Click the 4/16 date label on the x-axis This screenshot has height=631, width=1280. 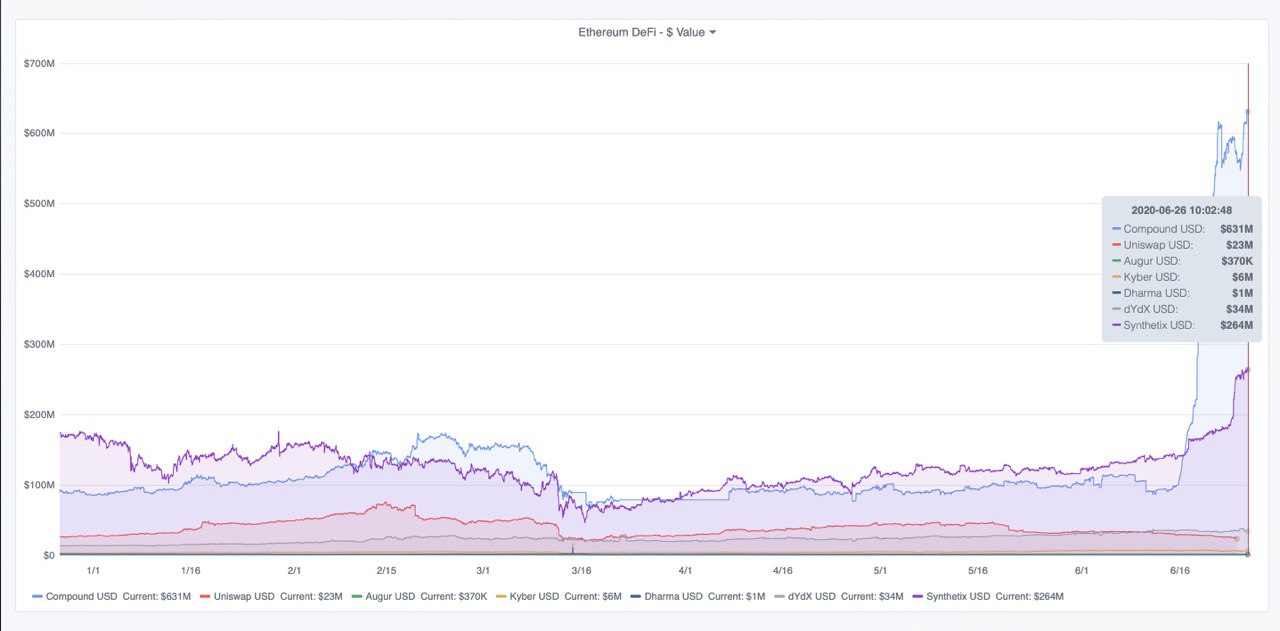click(x=783, y=570)
